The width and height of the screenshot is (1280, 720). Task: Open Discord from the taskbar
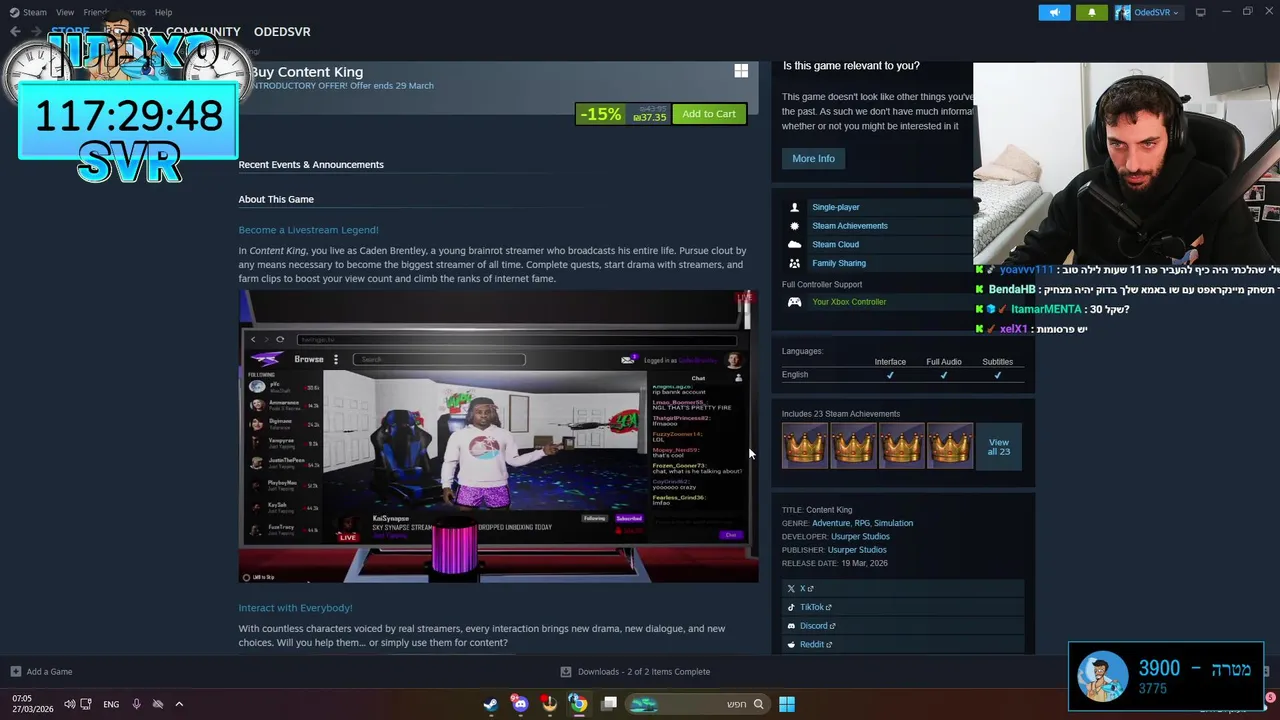(x=520, y=704)
